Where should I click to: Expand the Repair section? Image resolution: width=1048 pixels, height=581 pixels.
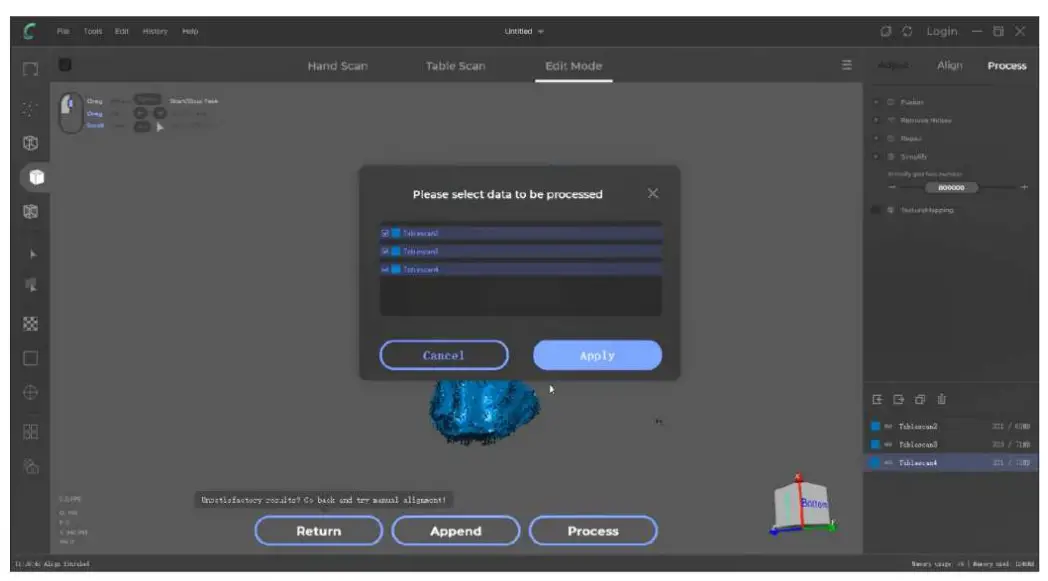(876, 138)
